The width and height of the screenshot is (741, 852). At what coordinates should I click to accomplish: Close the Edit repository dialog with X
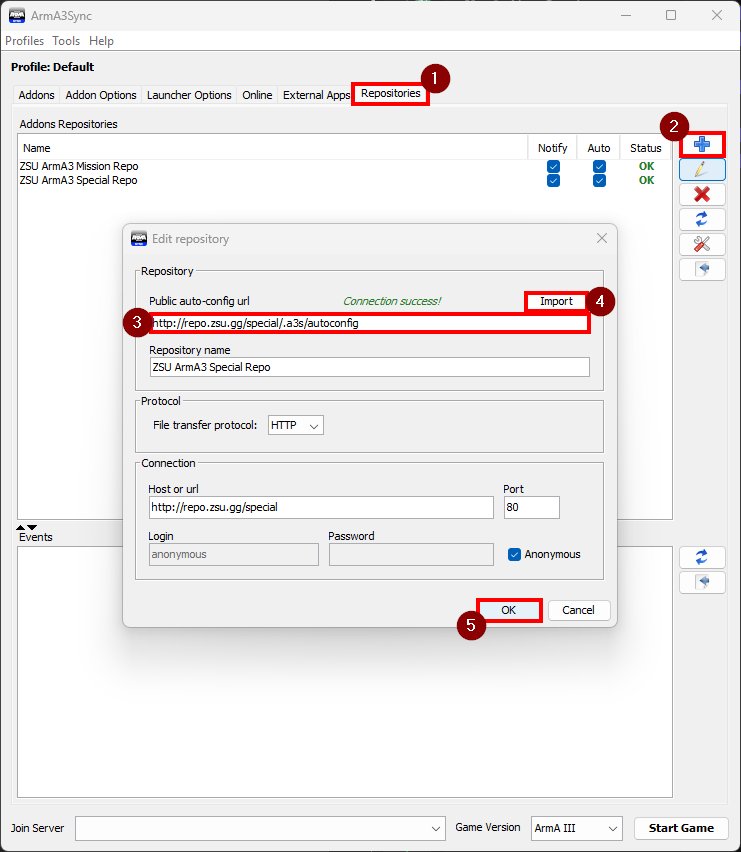602,238
